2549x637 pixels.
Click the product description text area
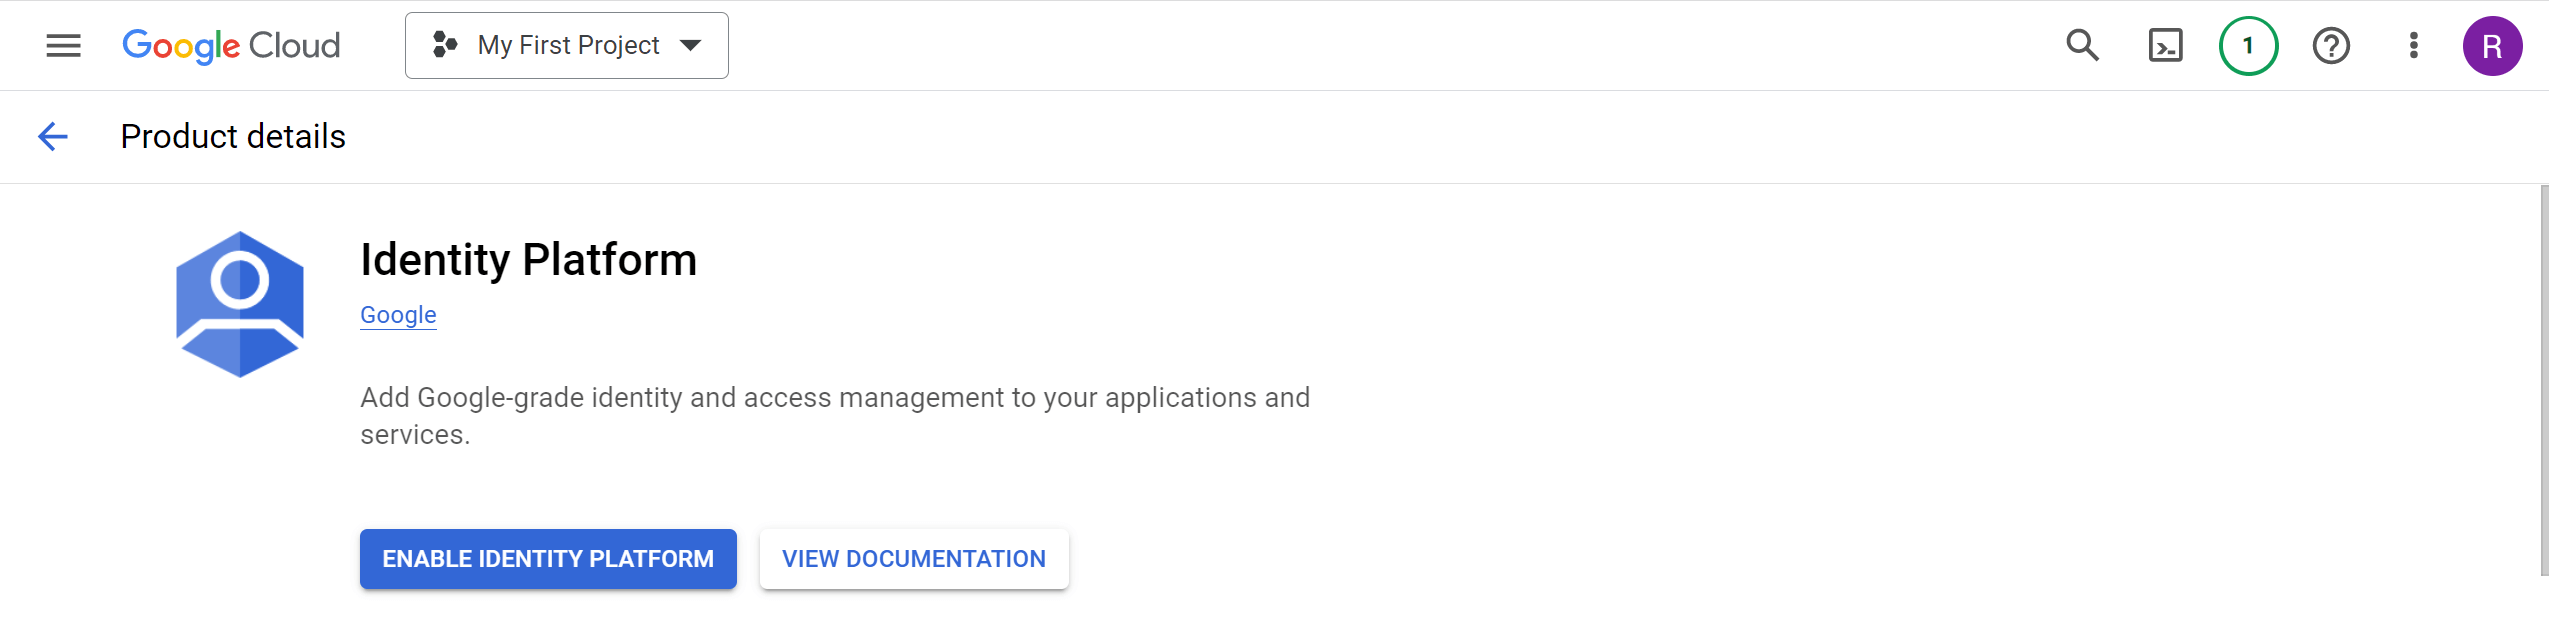coord(834,414)
